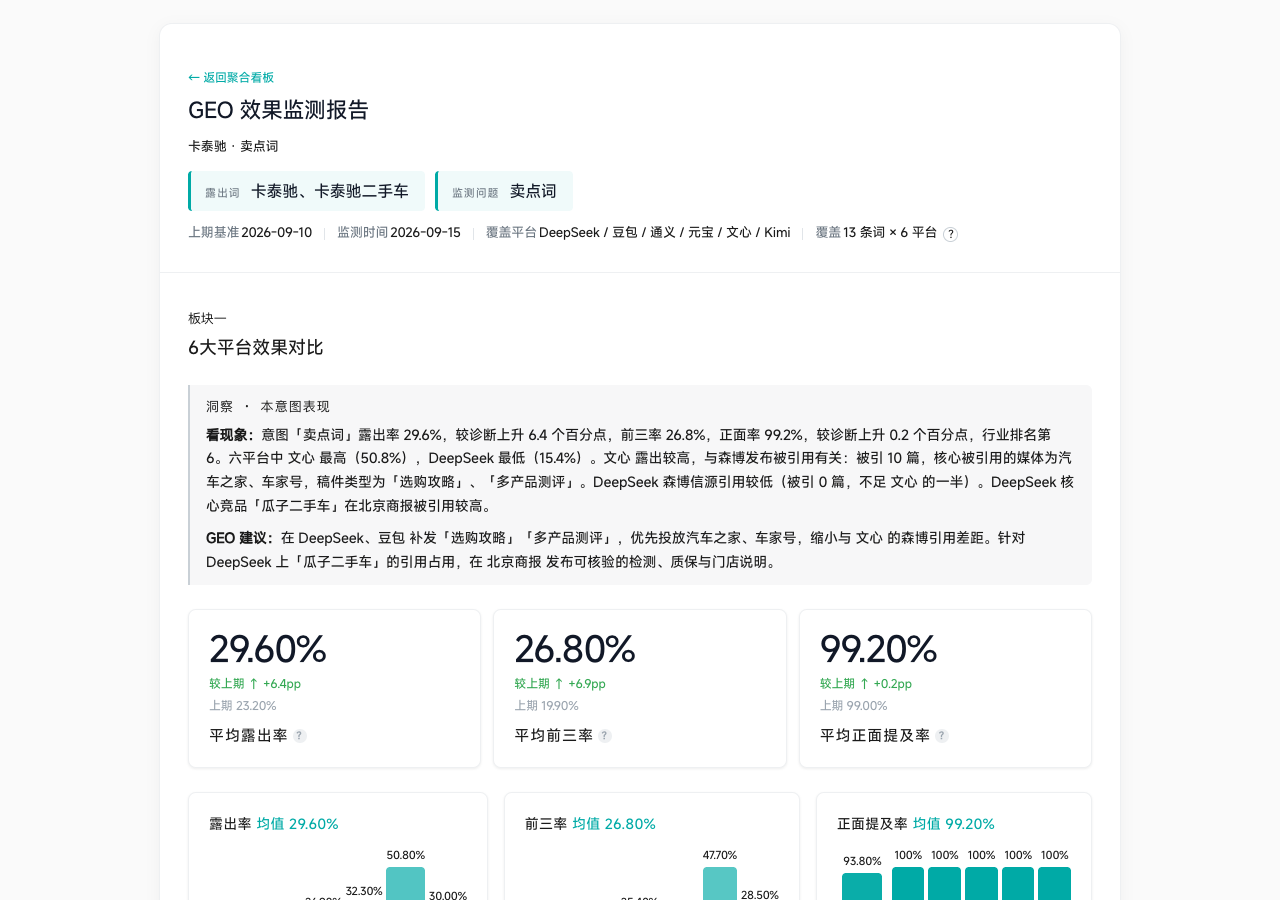Image resolution: width=1280 pixels, height=900 pixels.
Task: Click the 99.20% KPI value
Action: 878,649
